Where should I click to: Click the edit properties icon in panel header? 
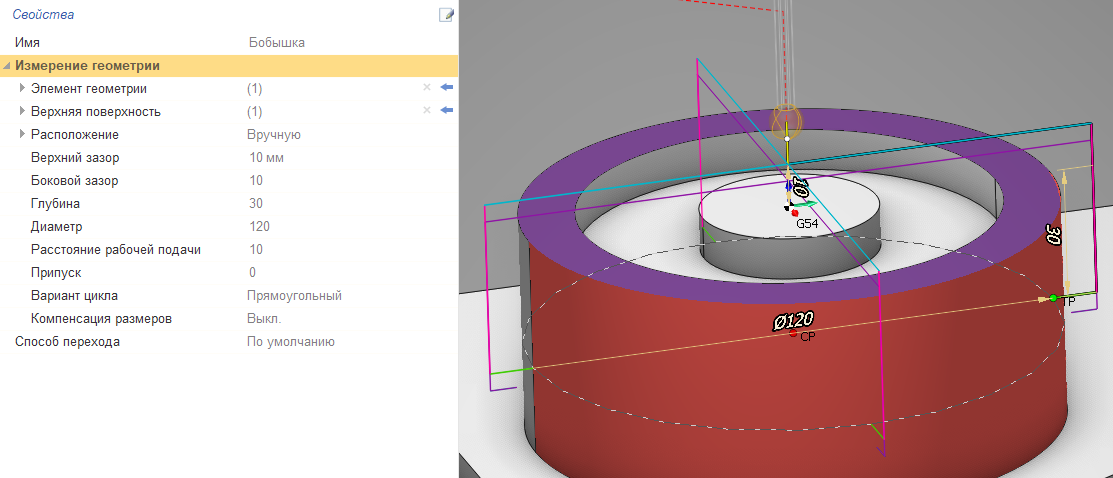(x=447, y=14)
